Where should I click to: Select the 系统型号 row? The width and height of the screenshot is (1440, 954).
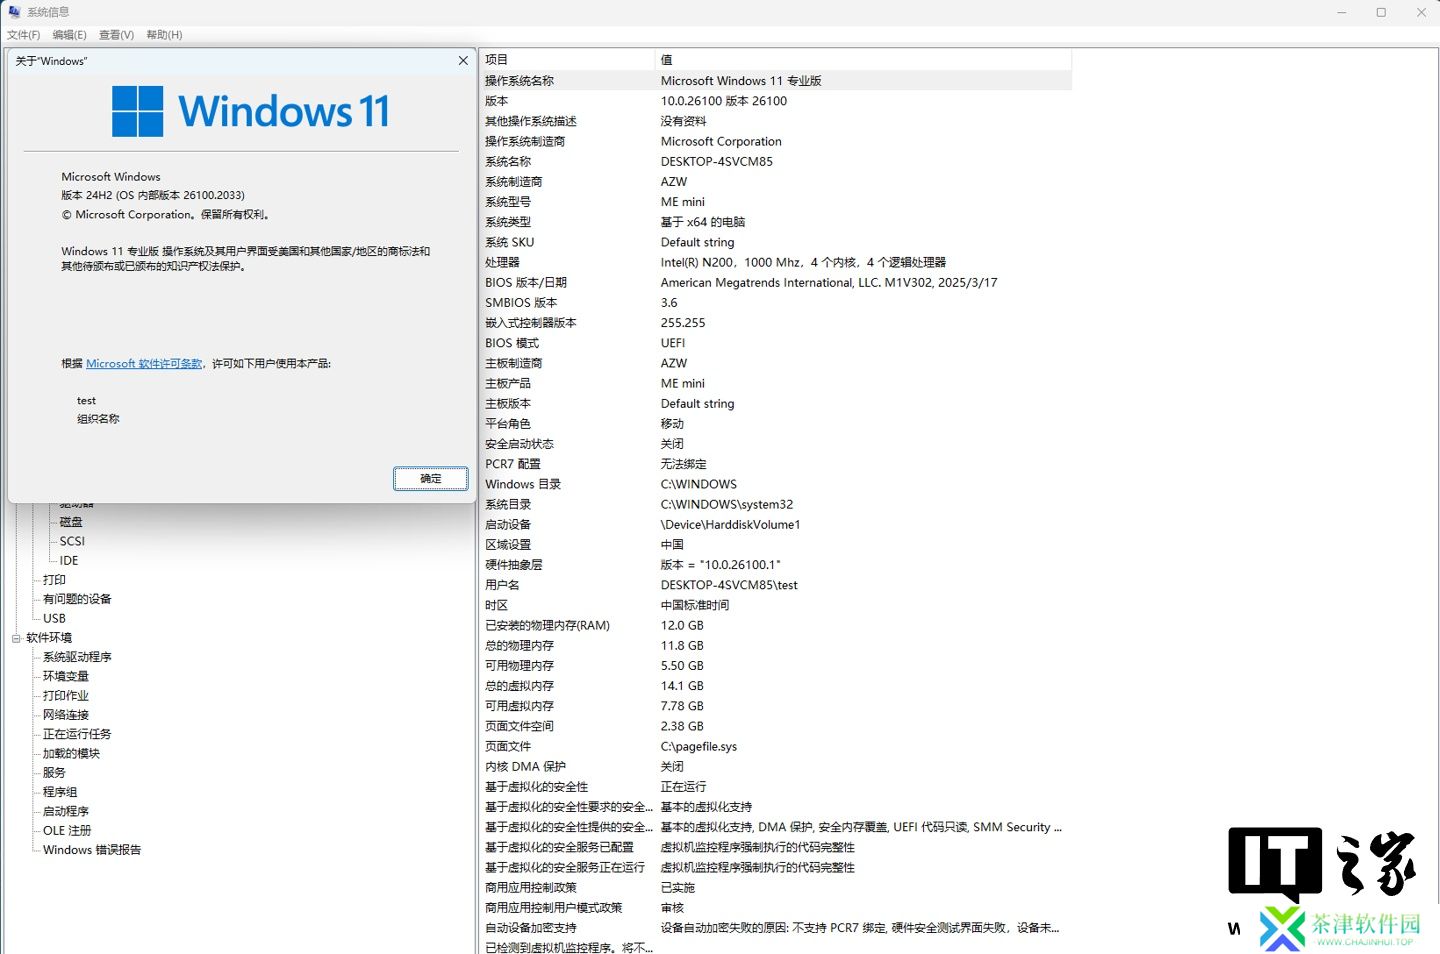click(x=775, y=202)
